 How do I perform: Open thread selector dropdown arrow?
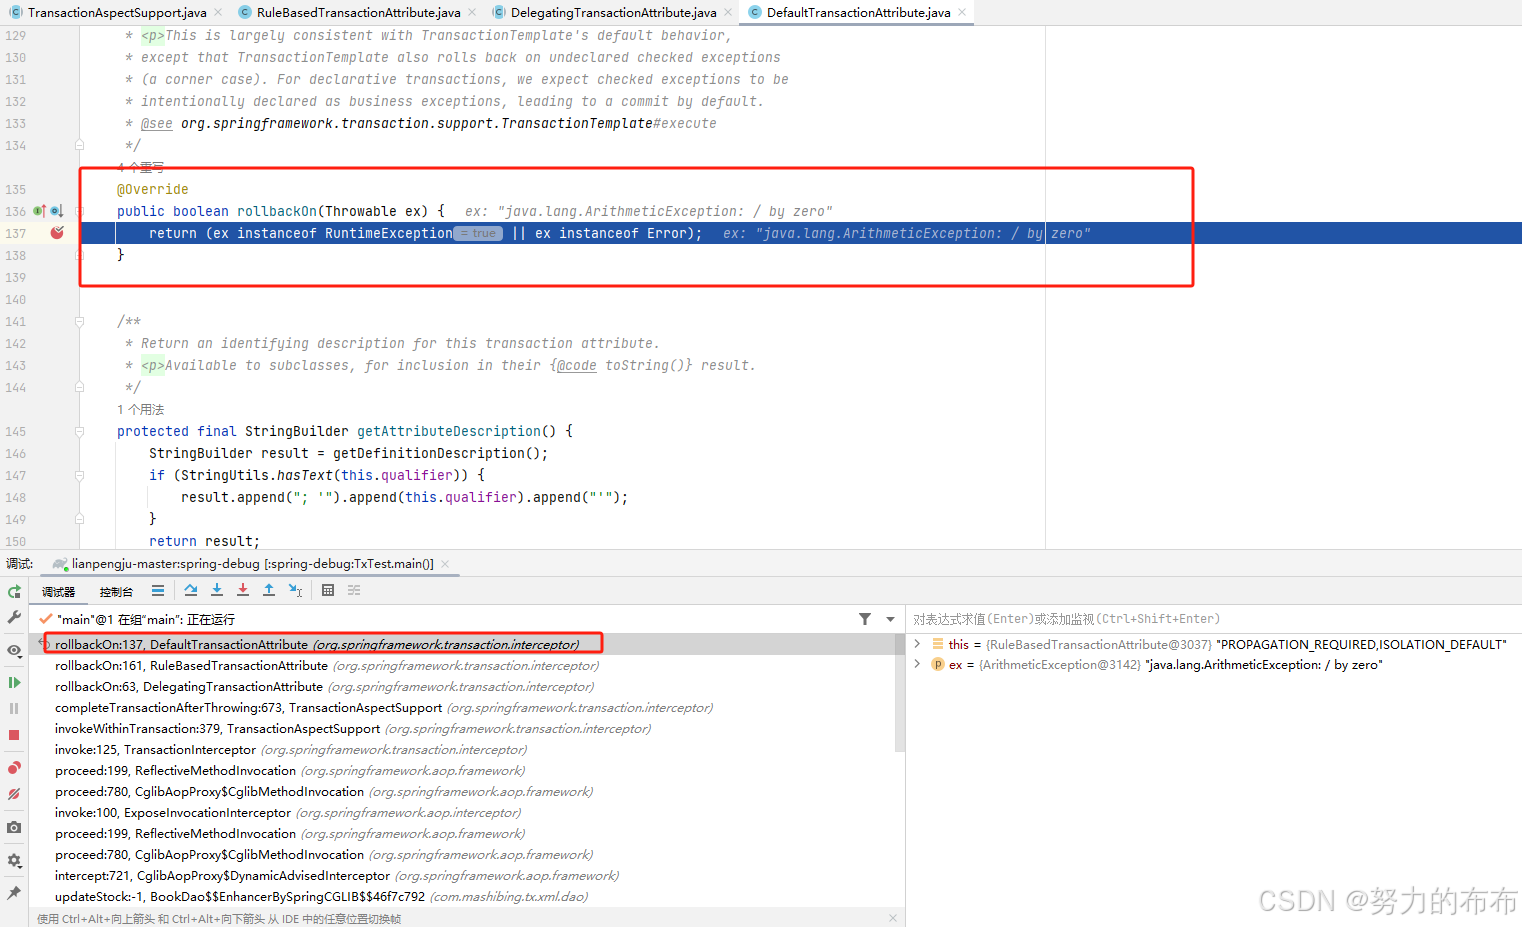(890, 619)
